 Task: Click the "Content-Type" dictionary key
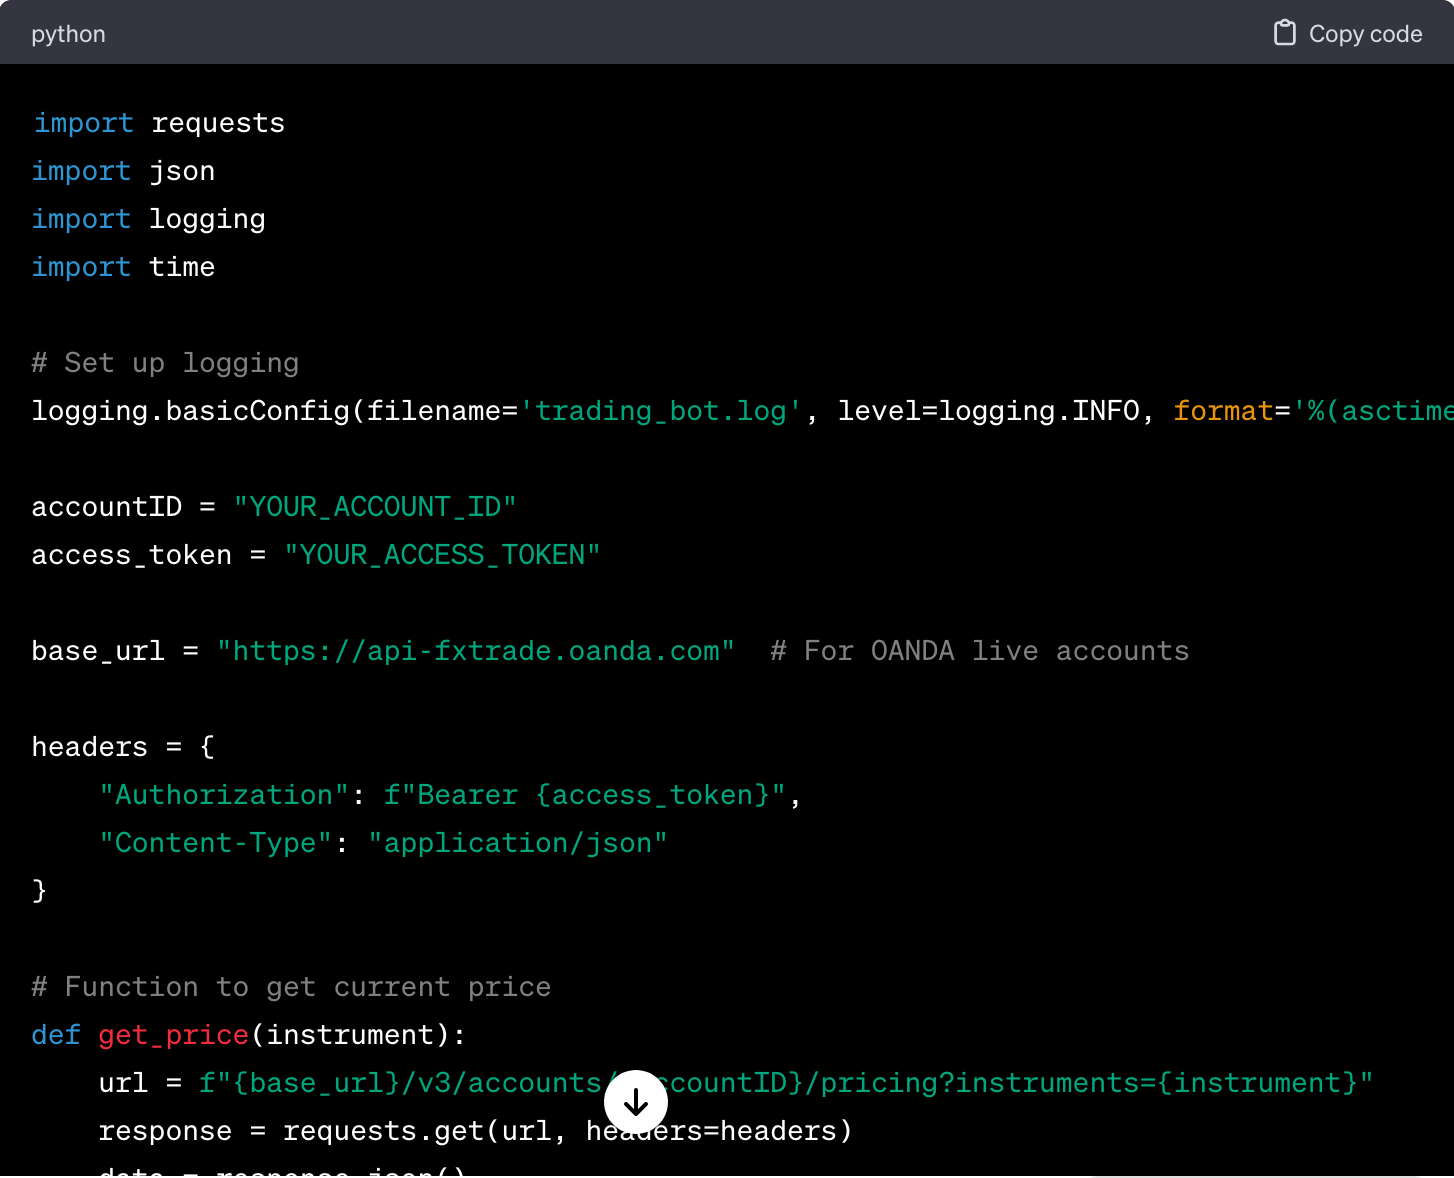pos(216,843)
